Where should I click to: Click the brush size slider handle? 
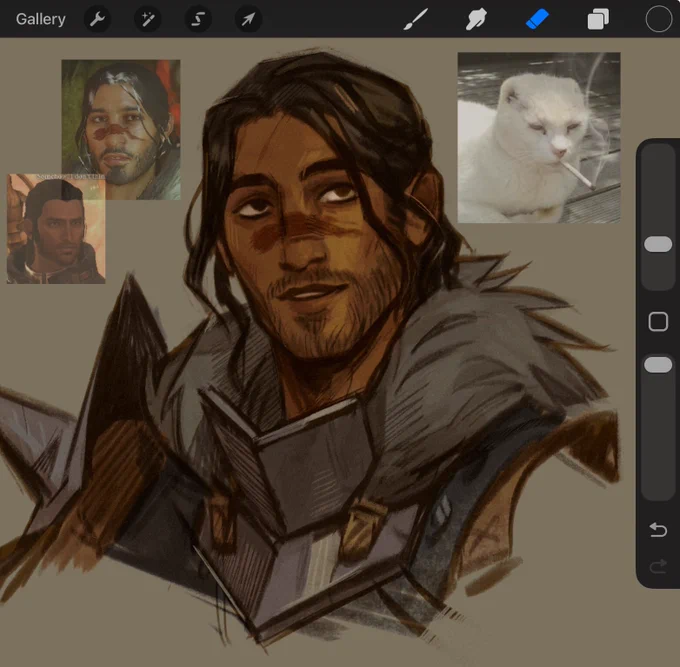click(x=658, y=244)
